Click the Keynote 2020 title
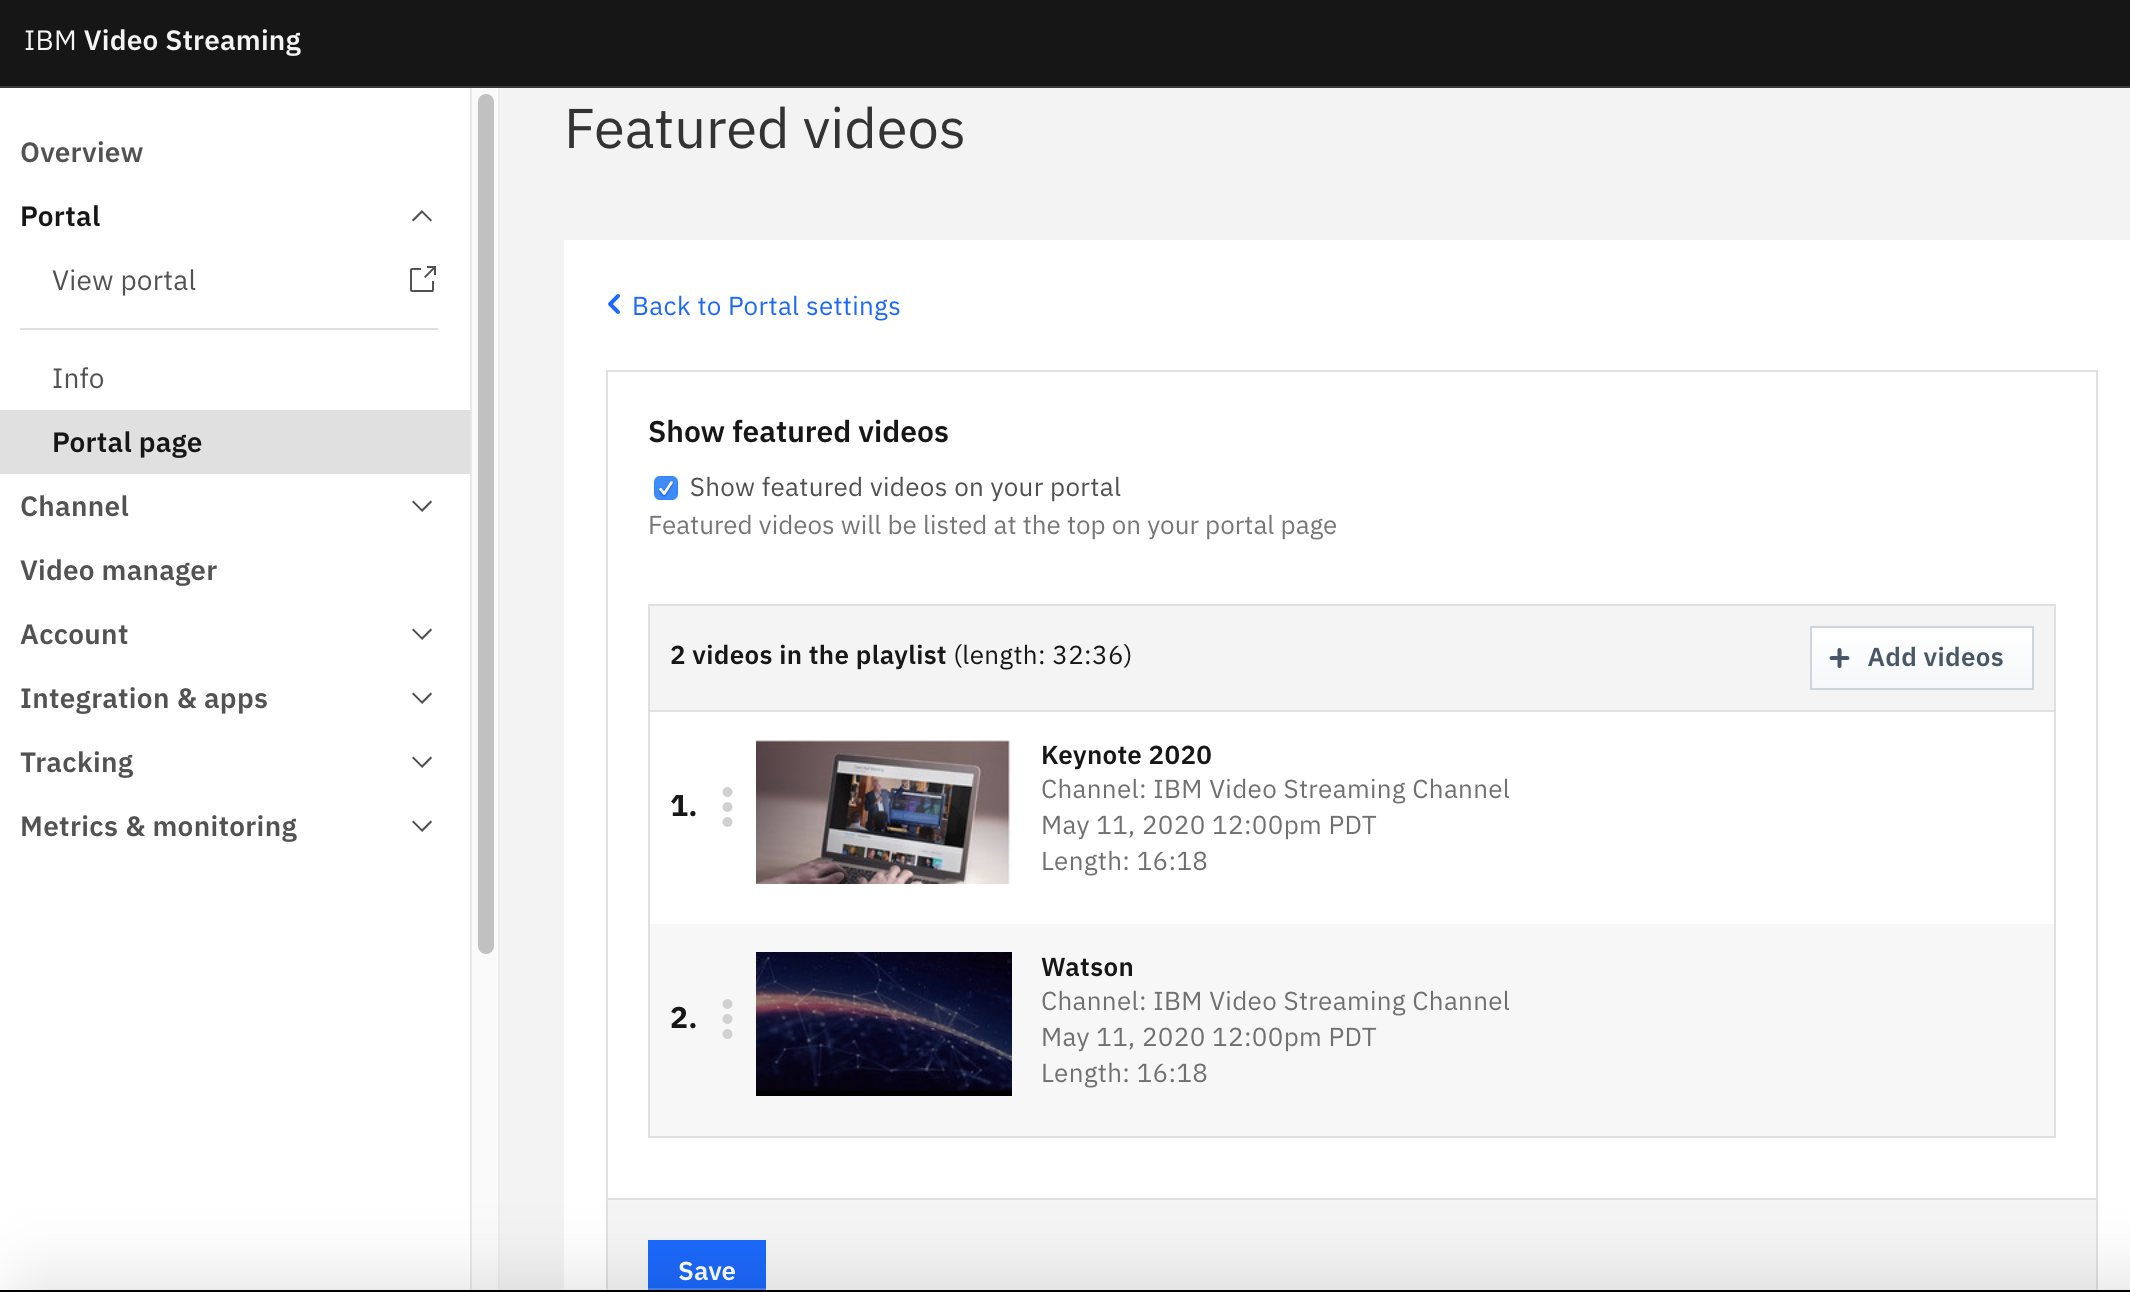2130x1292 pixels. (x=1126, y=755)
